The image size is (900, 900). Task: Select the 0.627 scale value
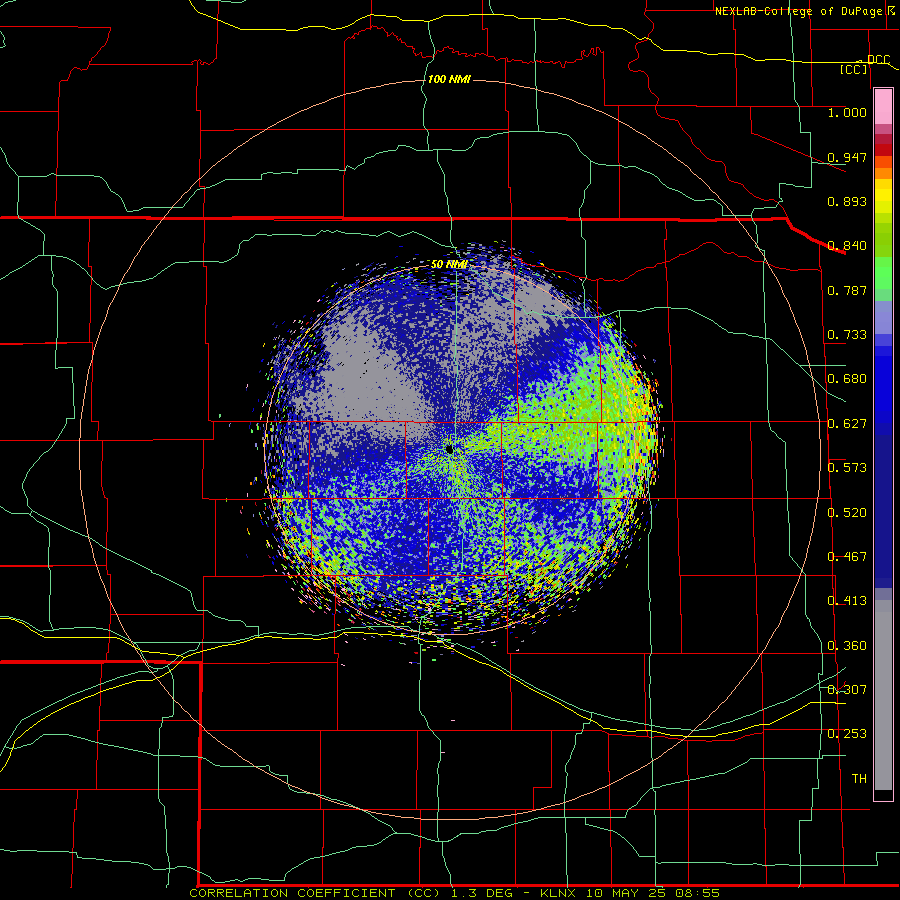click(x=847, y=424)
